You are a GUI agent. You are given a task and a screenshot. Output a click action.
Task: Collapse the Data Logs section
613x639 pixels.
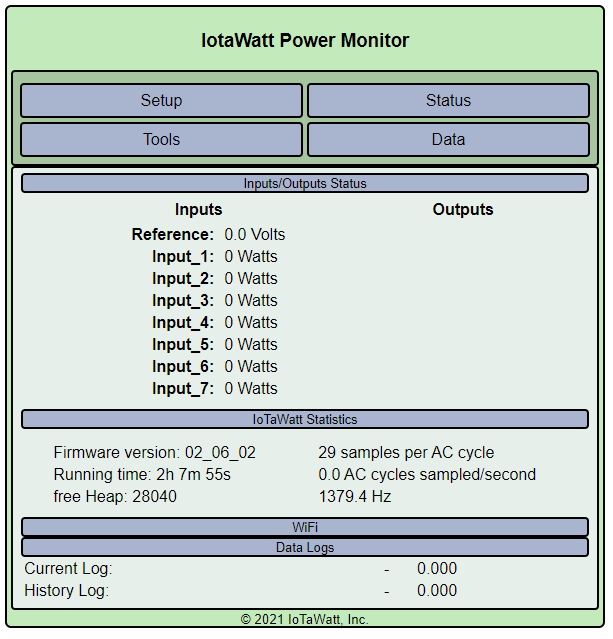click(305, 547)
